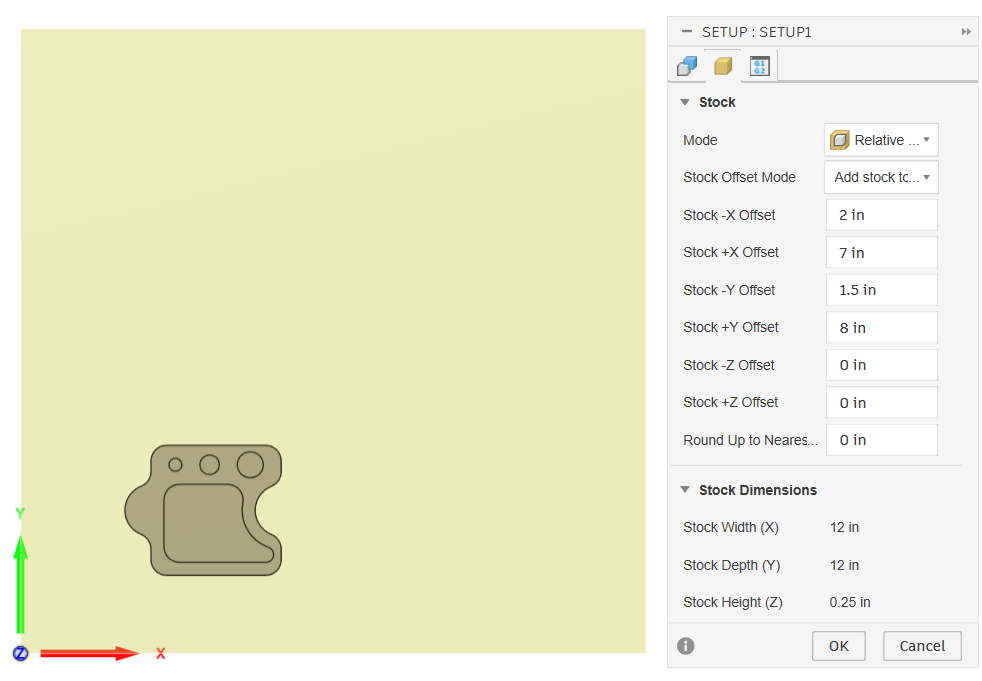This screenshot has height=681, width=982.
Task: Click the blue Z origin marker in the viewport
Action: (x=21, y=653)
